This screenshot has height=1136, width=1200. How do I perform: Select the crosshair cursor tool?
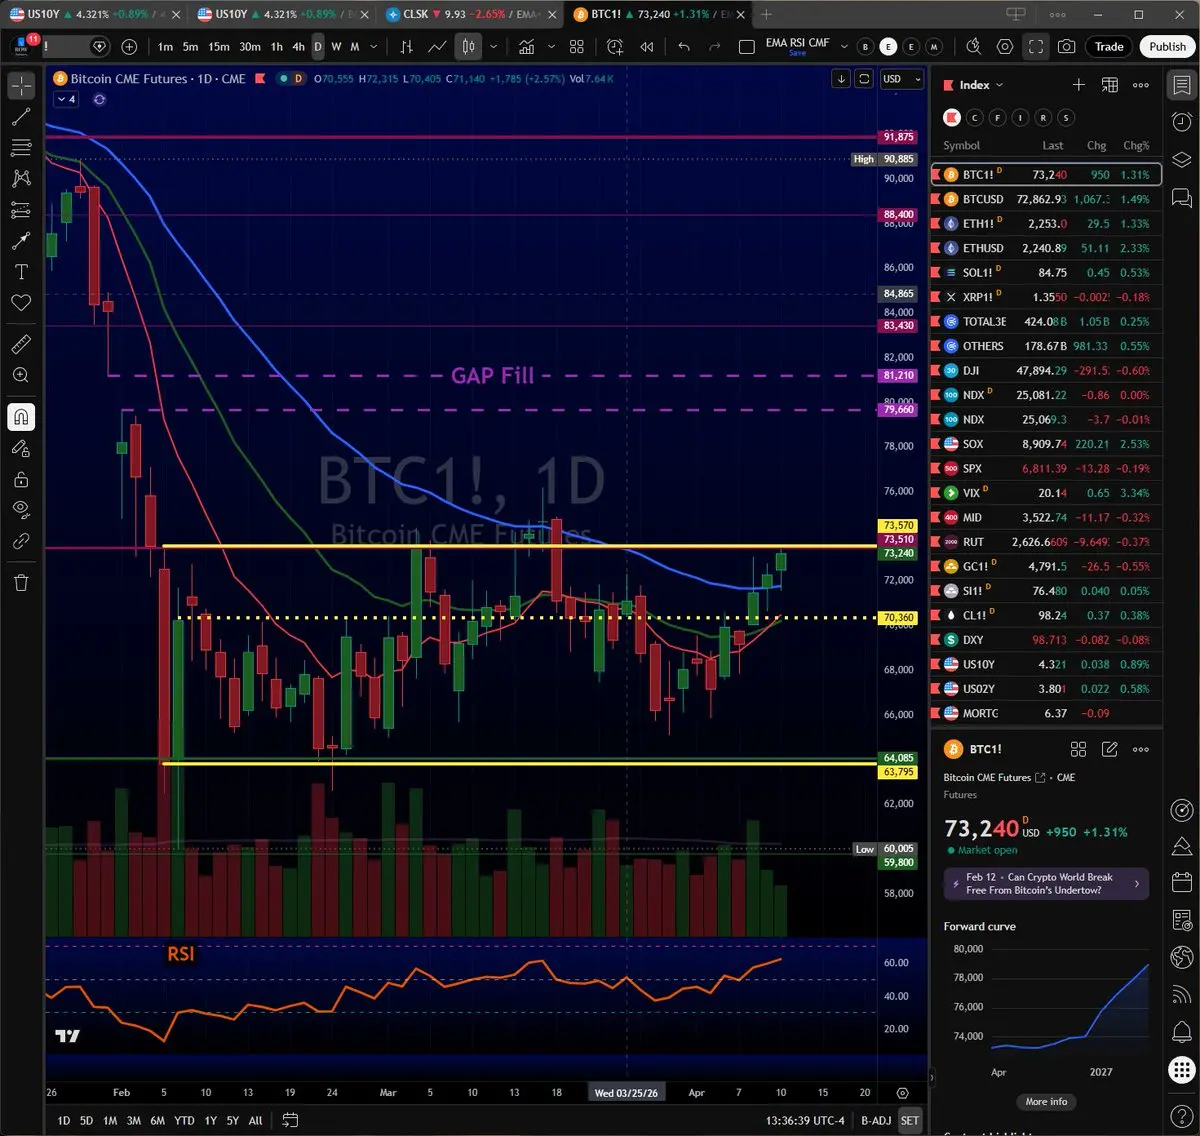point(21,86)
